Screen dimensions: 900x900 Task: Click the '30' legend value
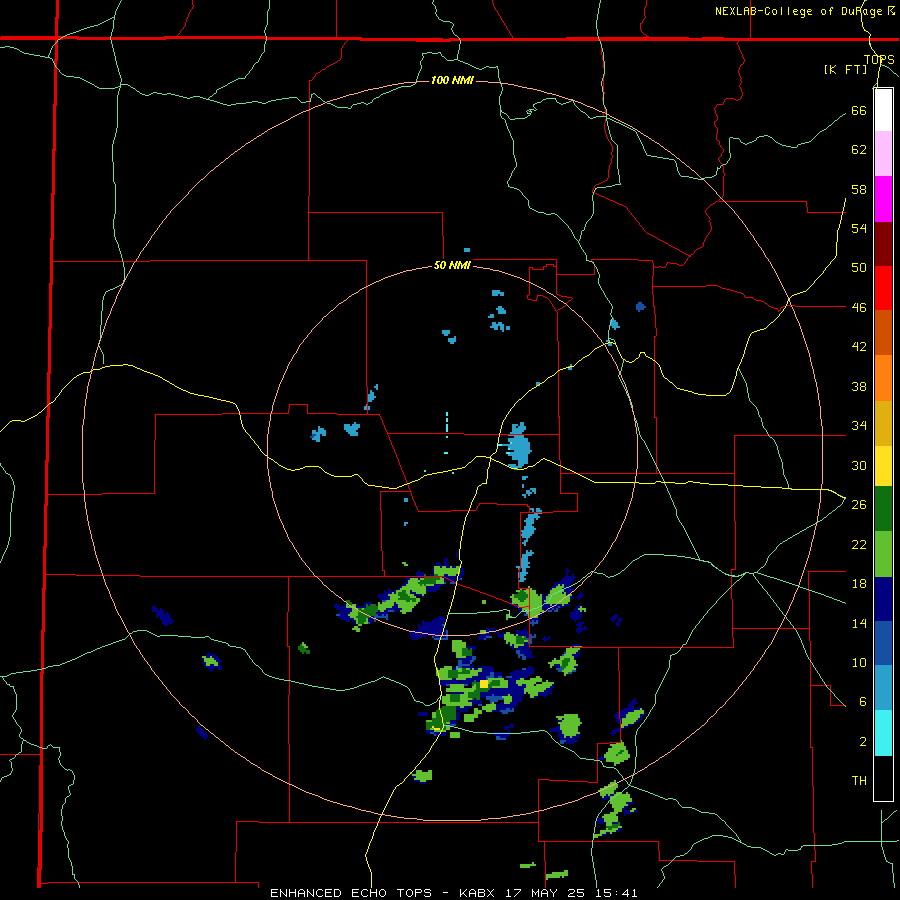tap(859, 465)
